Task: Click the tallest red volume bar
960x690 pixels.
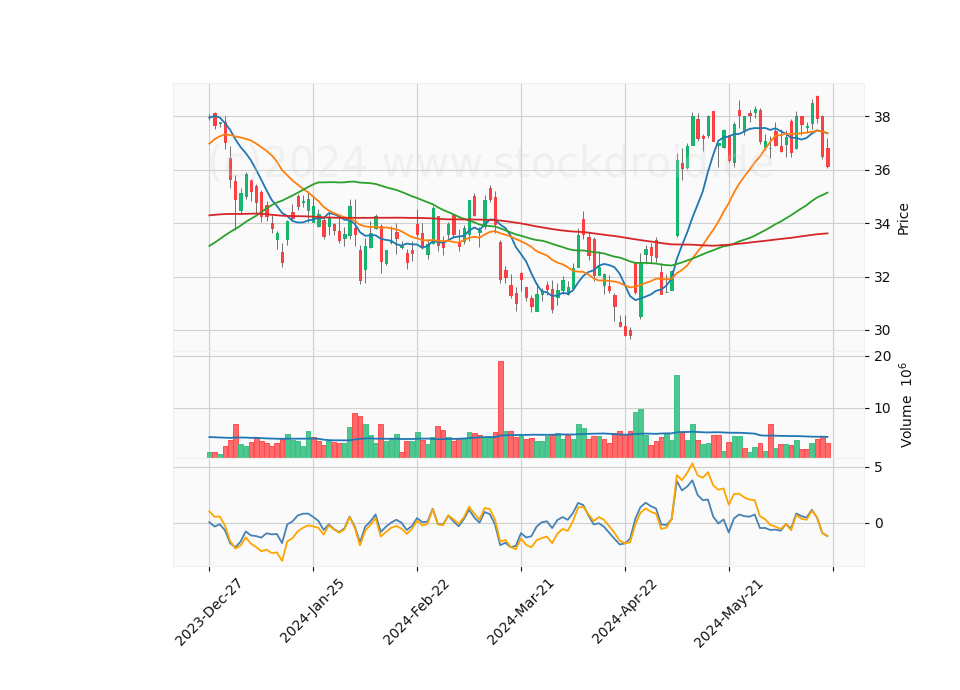Action: coord(501,410)
